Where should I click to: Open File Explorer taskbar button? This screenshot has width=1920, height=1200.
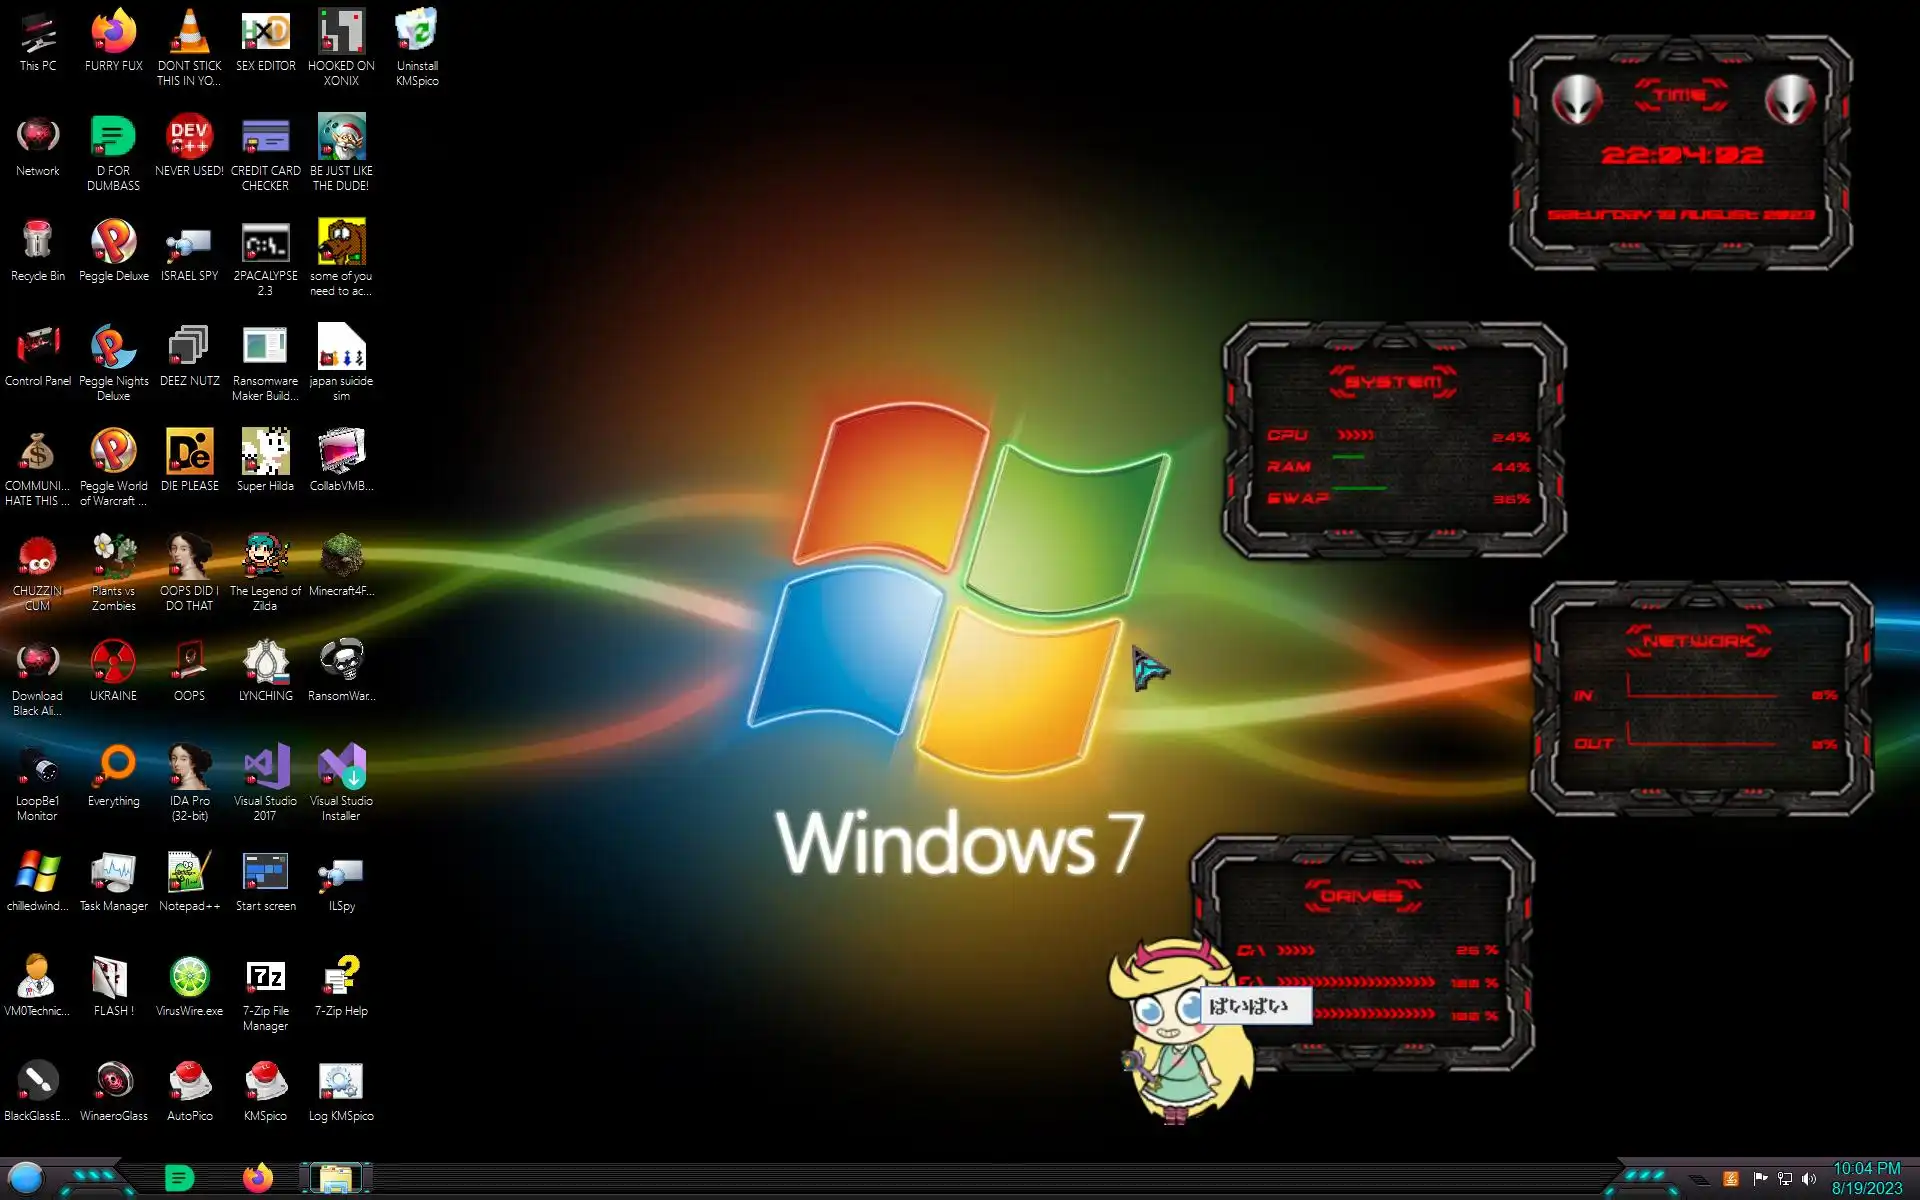[335, 1178]
